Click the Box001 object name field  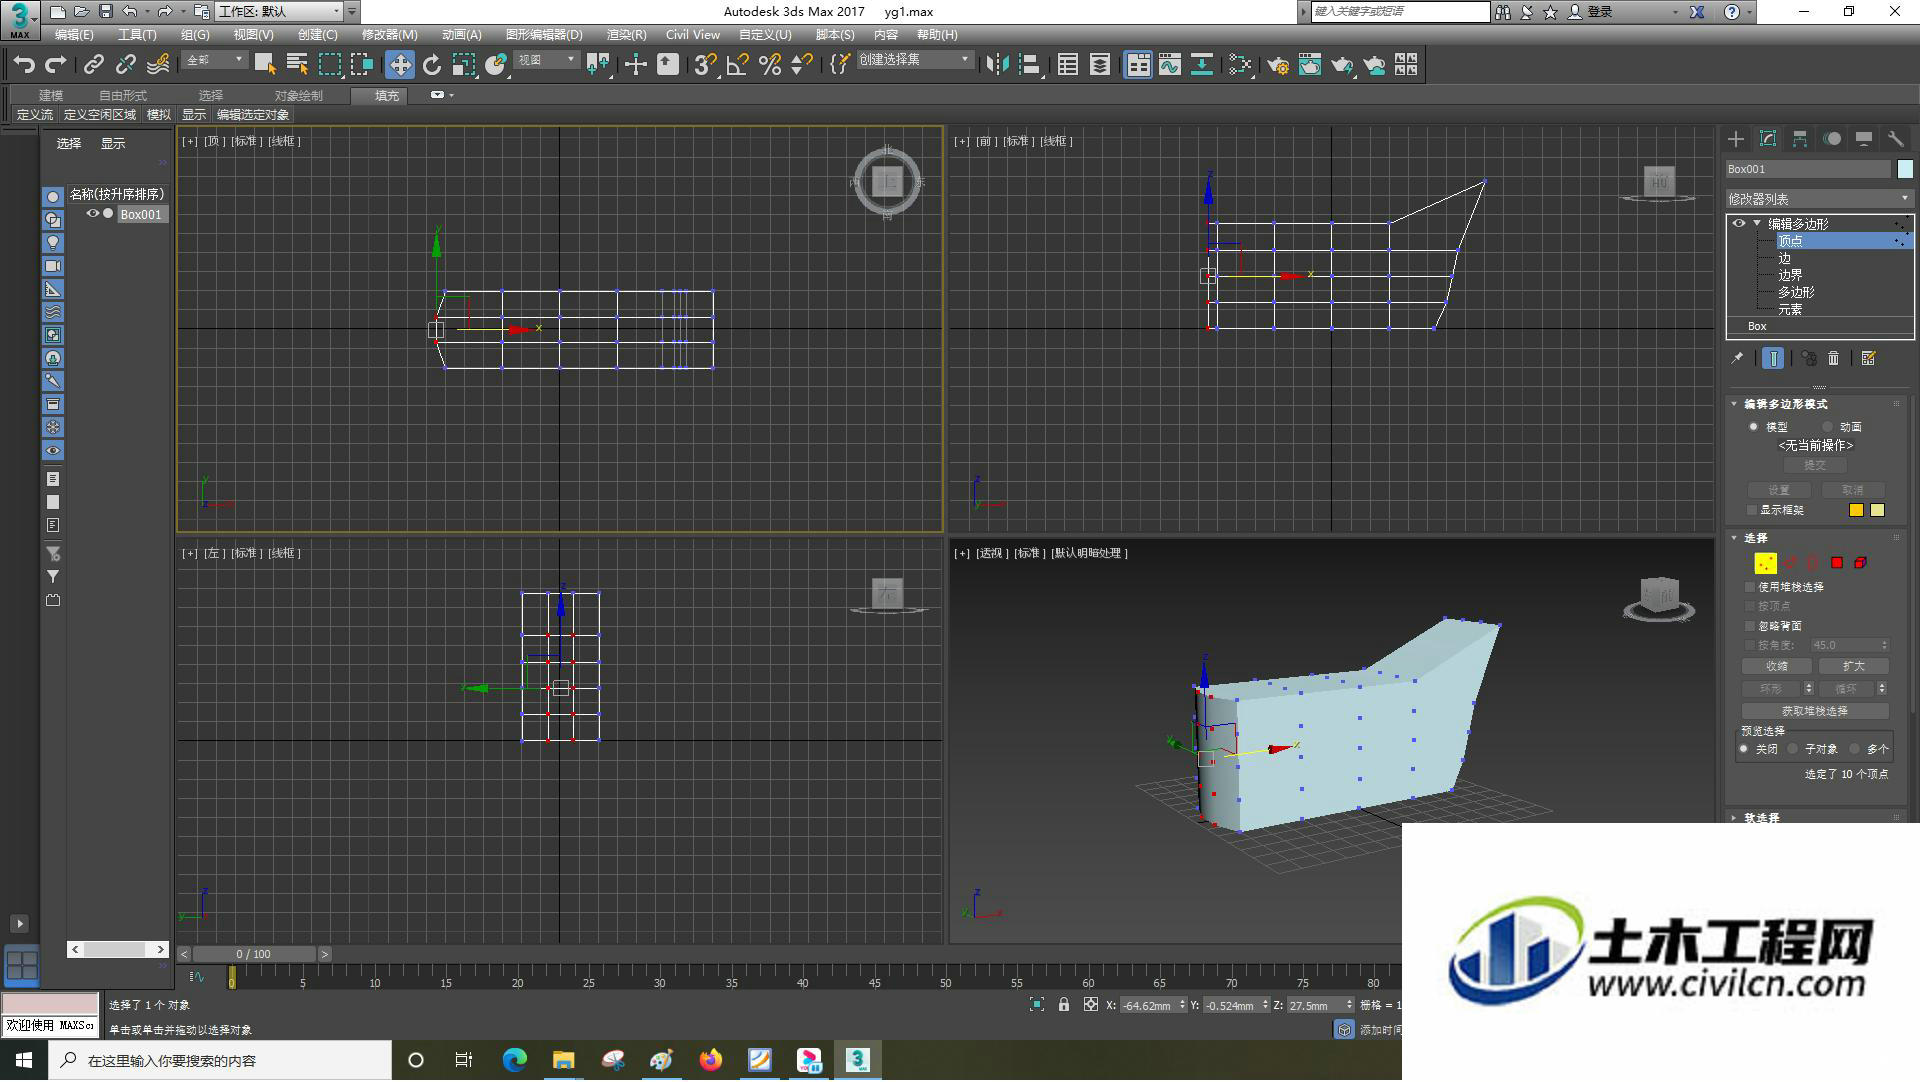click(1808, 169)
